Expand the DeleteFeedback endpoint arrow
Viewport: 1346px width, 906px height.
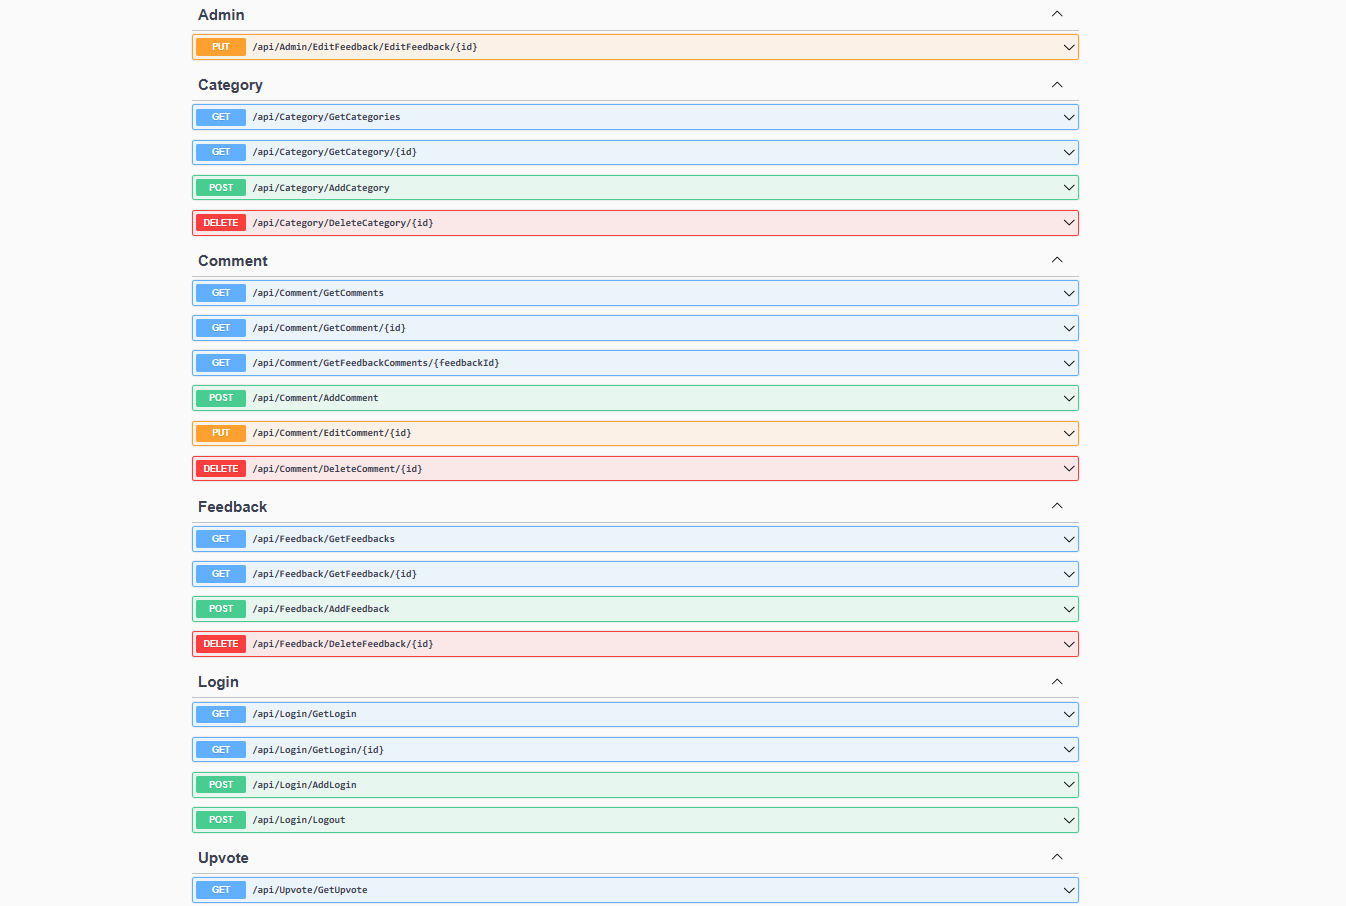coord(1069,644)
